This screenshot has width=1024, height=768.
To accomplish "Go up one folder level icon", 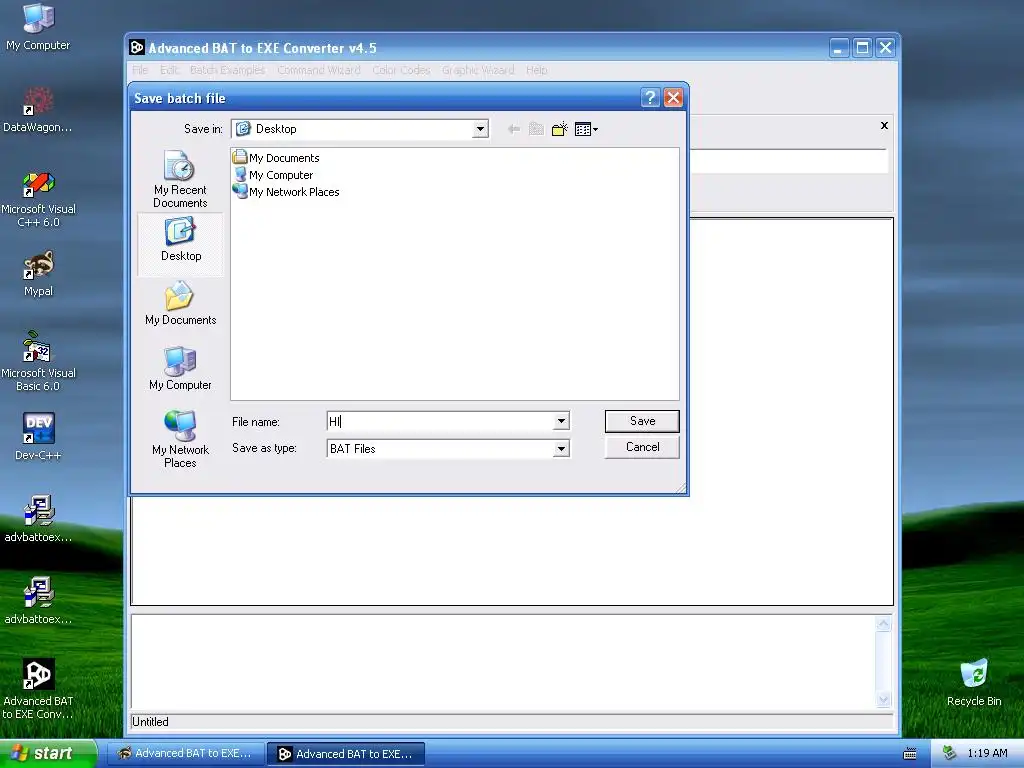I will [x=536, y=129].
